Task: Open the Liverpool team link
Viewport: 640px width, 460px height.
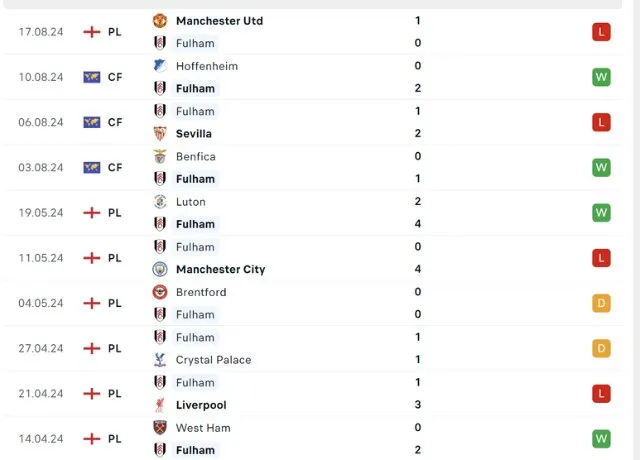Action: click(201, 405)
